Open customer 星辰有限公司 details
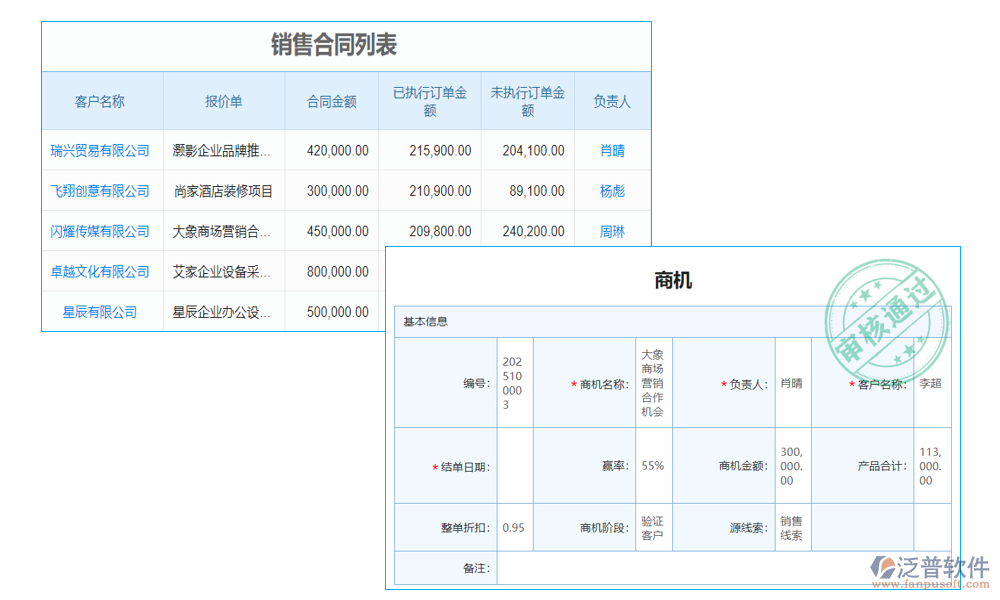 101,311
